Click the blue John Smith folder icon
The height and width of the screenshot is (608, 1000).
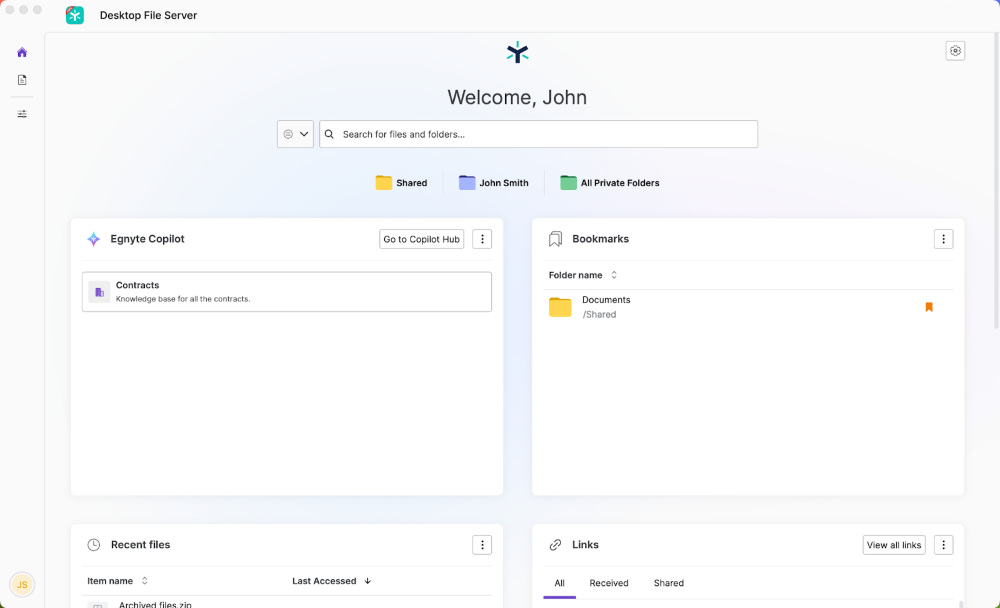[467, 182]
